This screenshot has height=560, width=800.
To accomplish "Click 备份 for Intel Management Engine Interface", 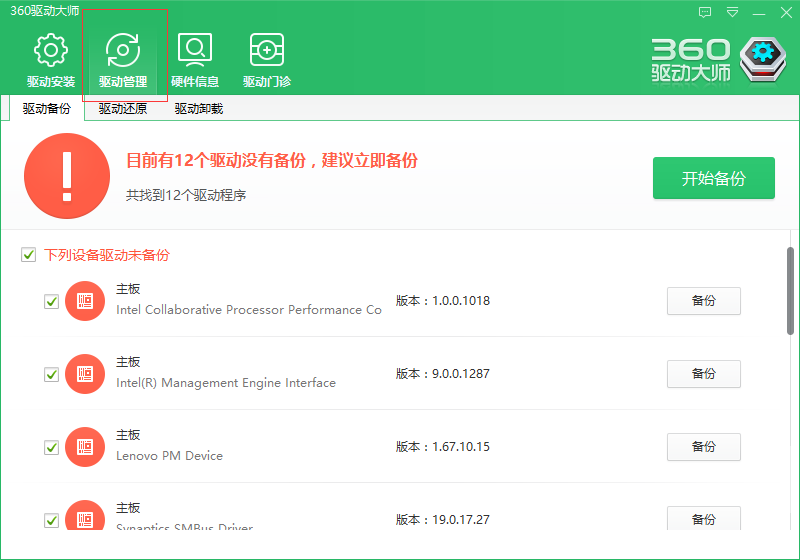I will click(x=703, y=374).
